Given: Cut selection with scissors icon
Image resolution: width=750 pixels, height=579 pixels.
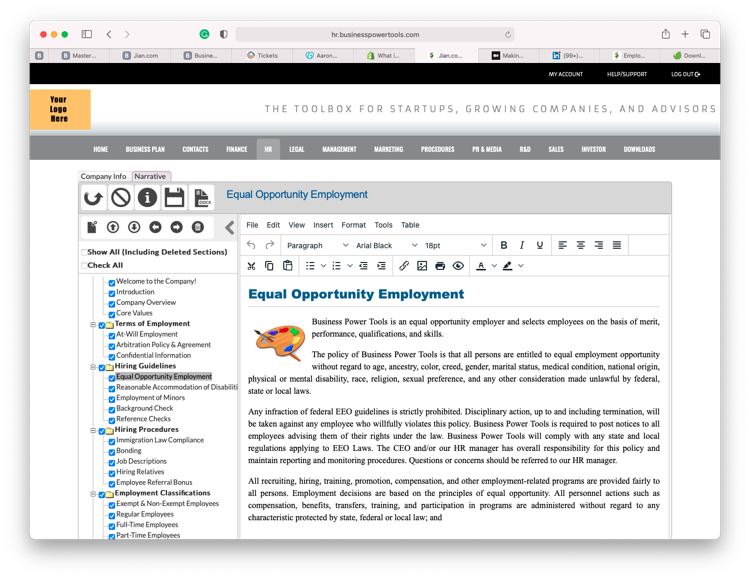Looking at the screenshot, I should pyautogui.click(x=251, y=266).
